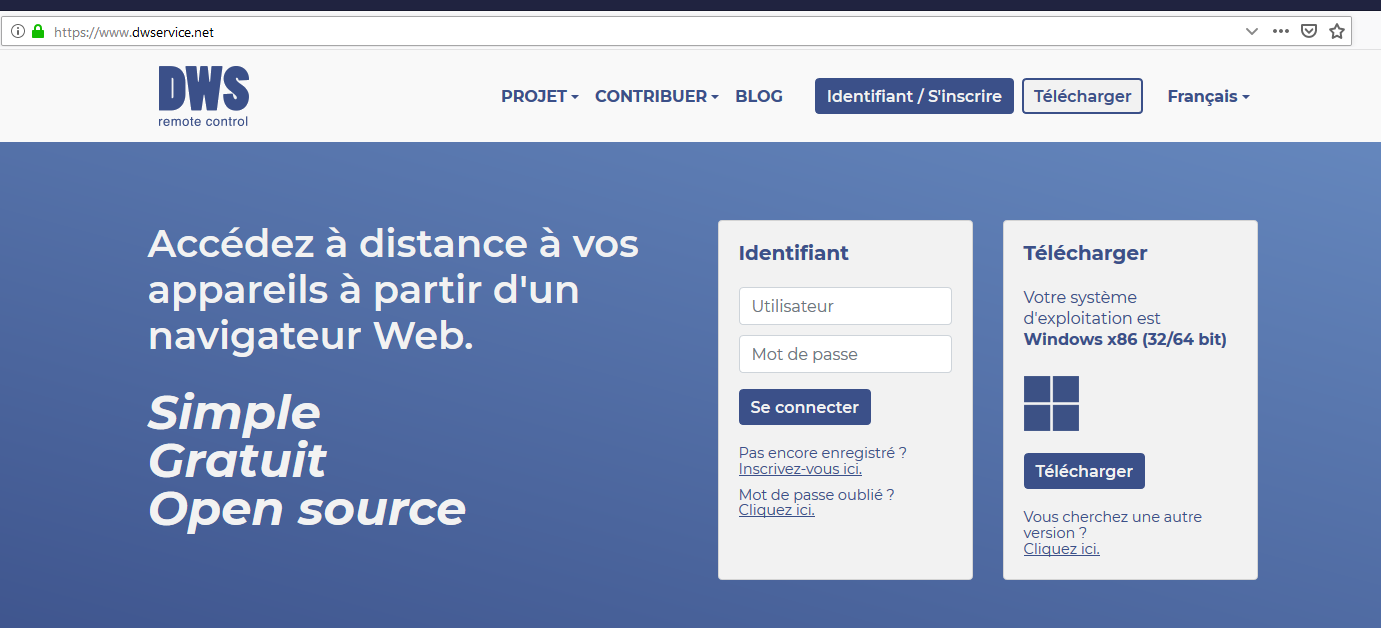Image resolution: width=1381 pixels, height=628 pixels.
Task: Save page with the Pocket icon
Action: coord(1308,32)
